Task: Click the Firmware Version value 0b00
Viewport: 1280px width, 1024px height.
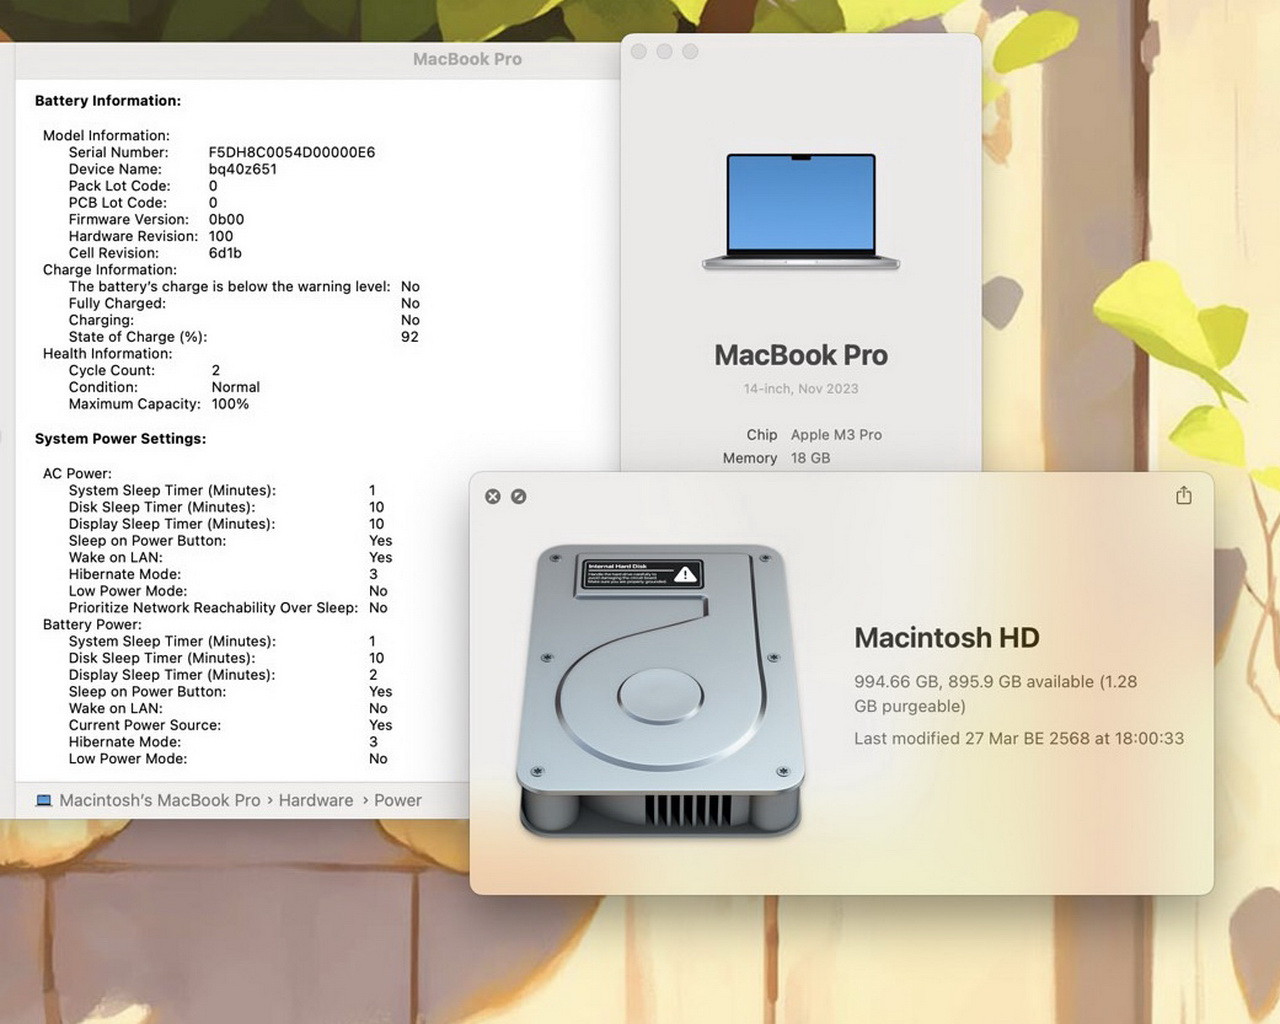Action: pos(226,219)
